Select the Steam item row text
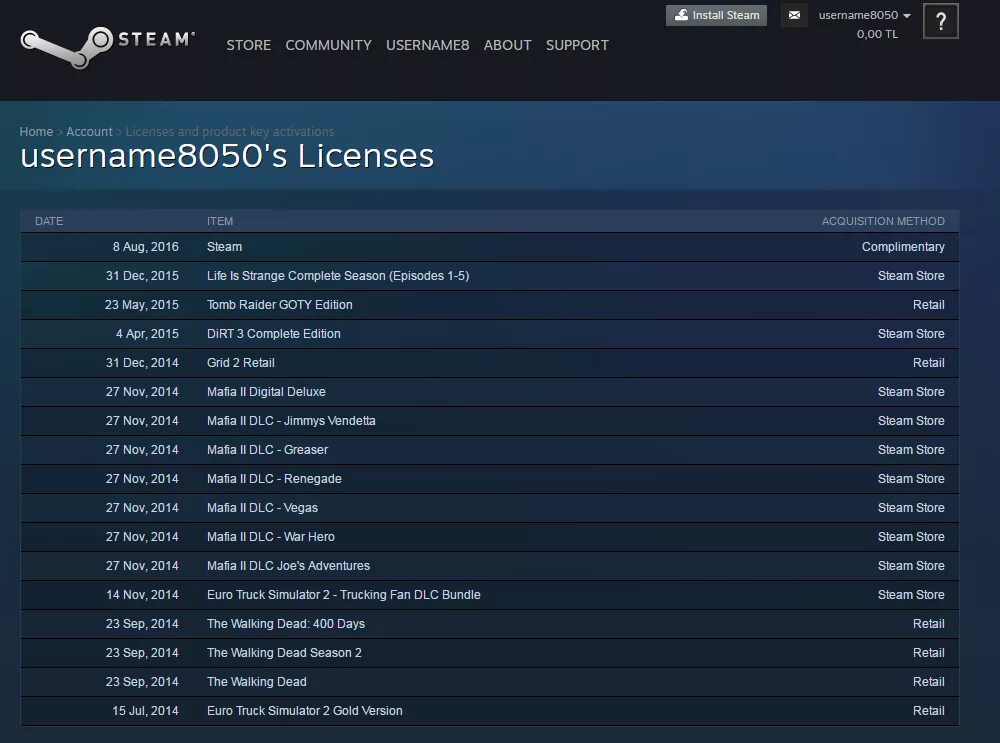The height and width of the screenshot is (743, 1000). click(224, 247)
